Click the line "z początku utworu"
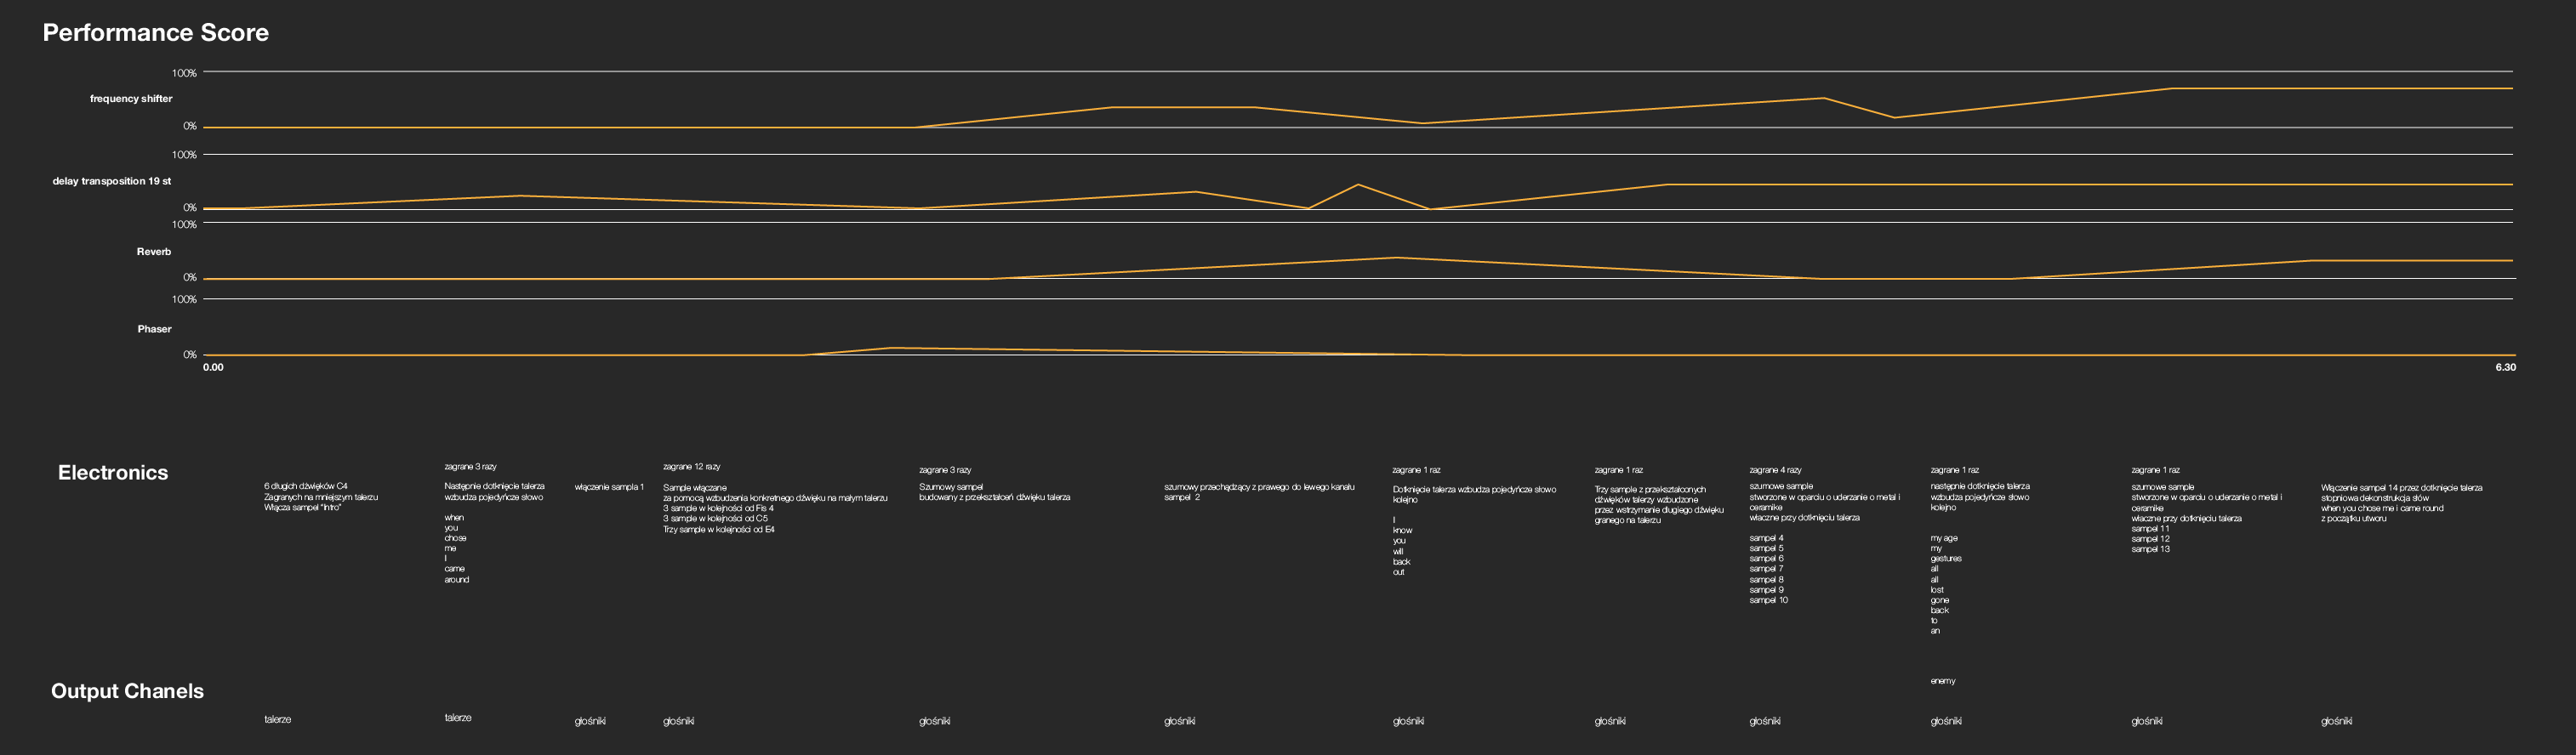Image resolution: width=2576 pixels, height=755 pixels. tap(2354, 519)
